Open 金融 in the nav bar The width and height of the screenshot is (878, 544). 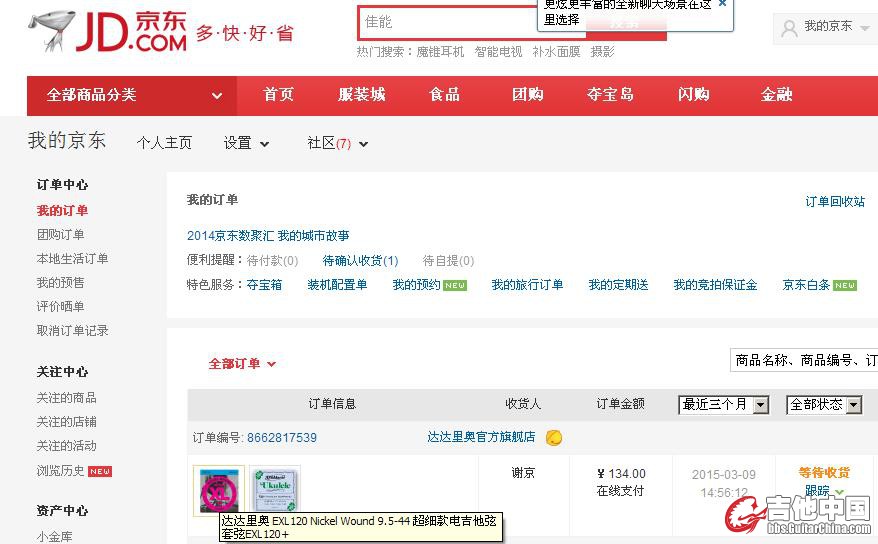[777, 95]
